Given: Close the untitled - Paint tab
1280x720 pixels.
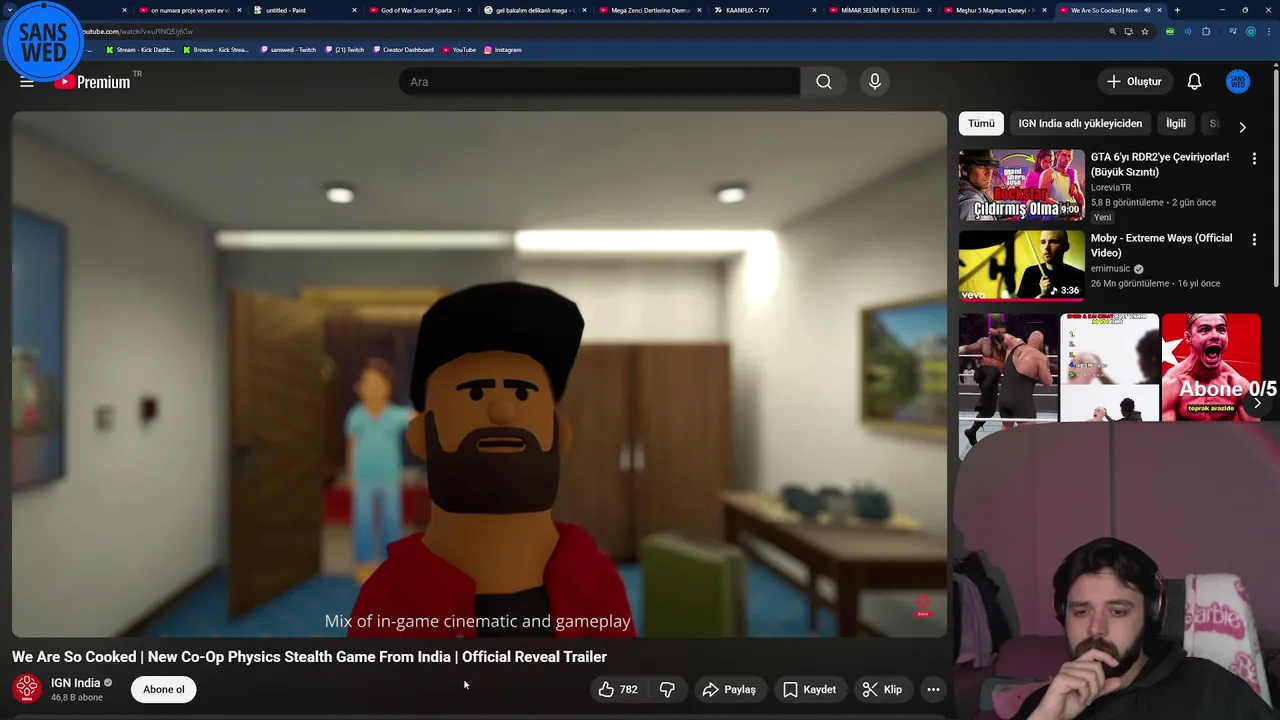Looking at the screenshot, I should click(x=354, y=10).
